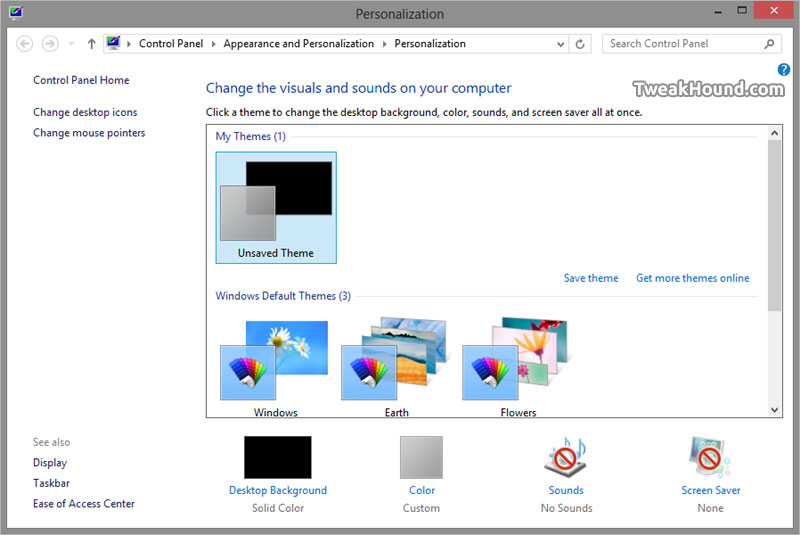Select Control Panel in the breadcrumb

(171, 44)
